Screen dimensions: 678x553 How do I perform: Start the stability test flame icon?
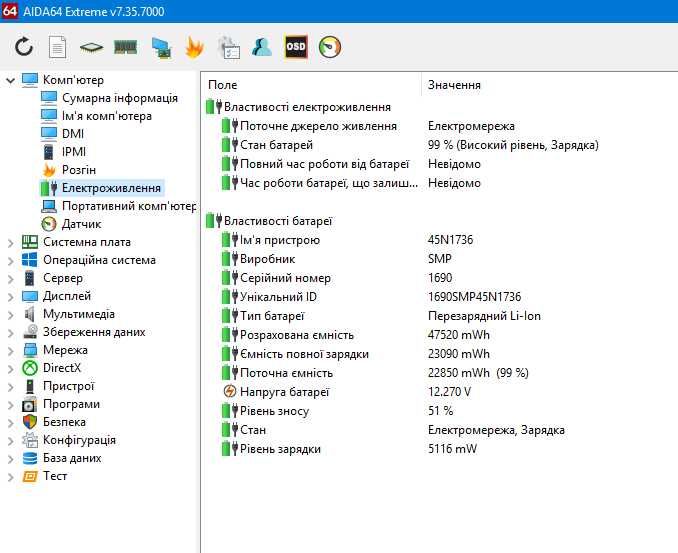[194, 47]
